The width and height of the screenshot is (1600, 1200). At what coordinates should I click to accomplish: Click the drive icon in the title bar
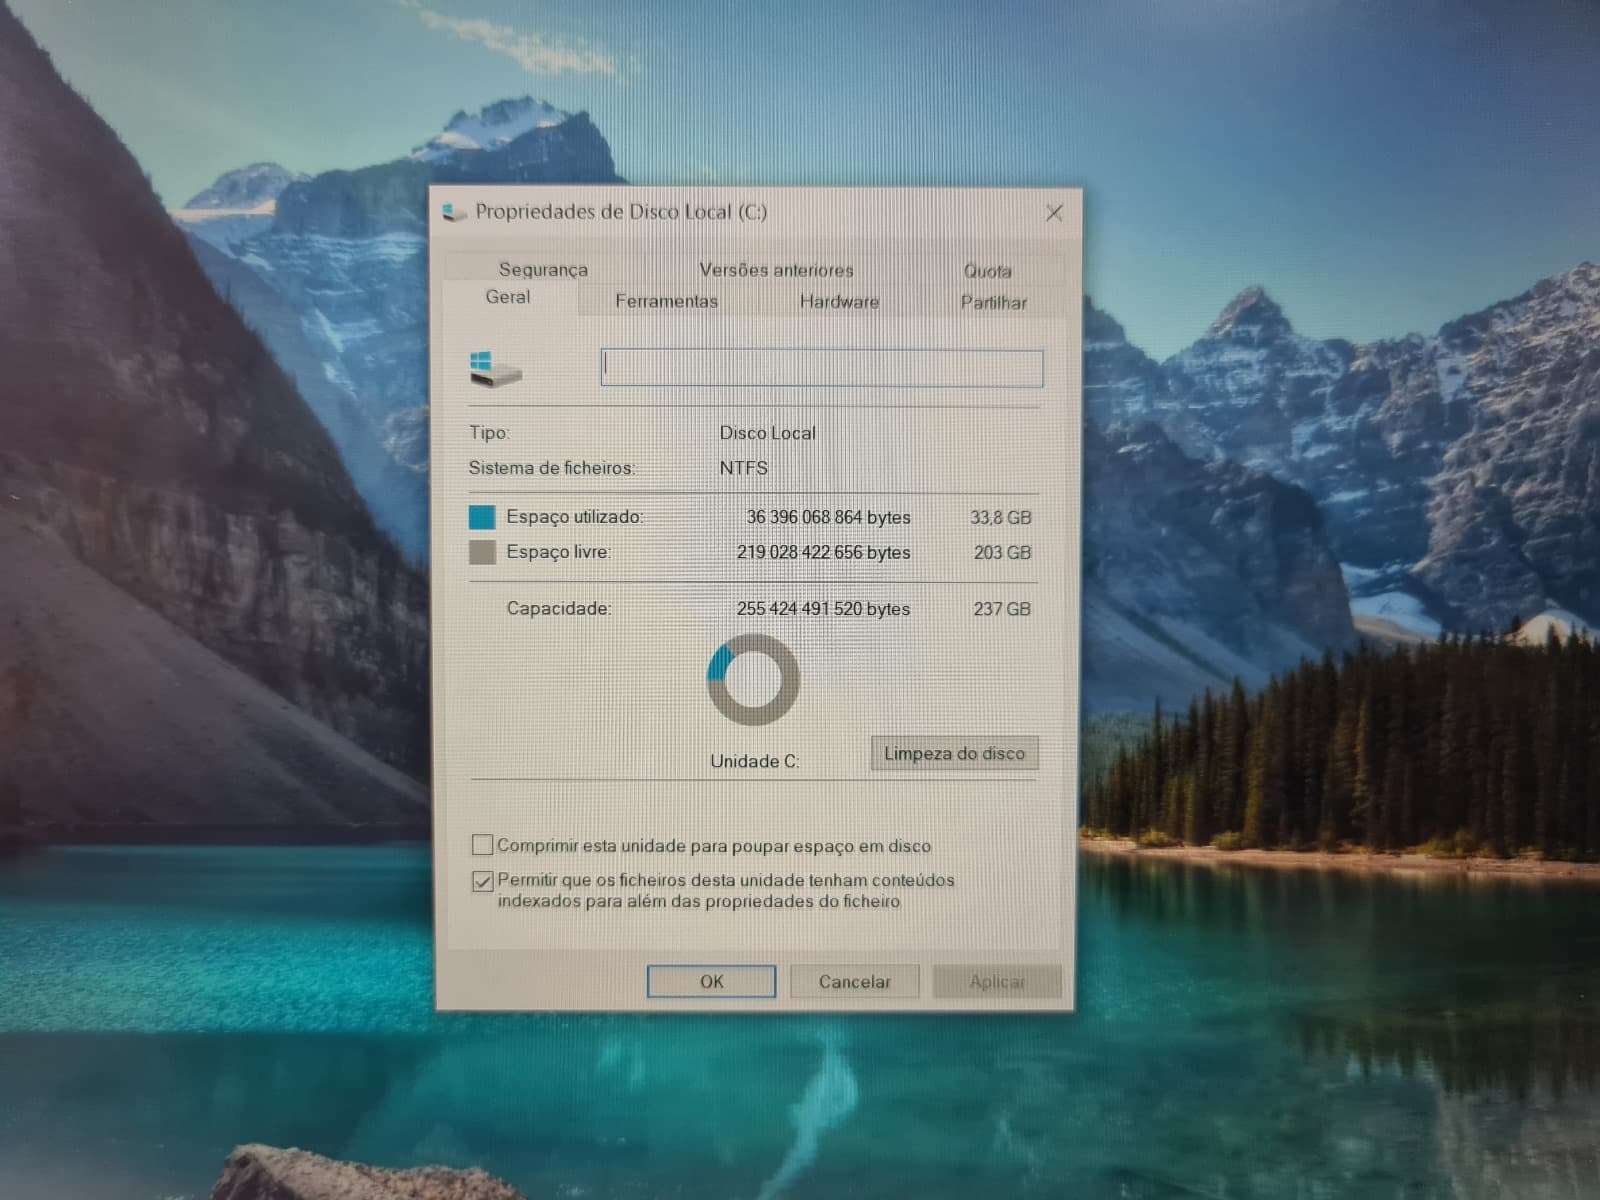[x=454, y=212]
